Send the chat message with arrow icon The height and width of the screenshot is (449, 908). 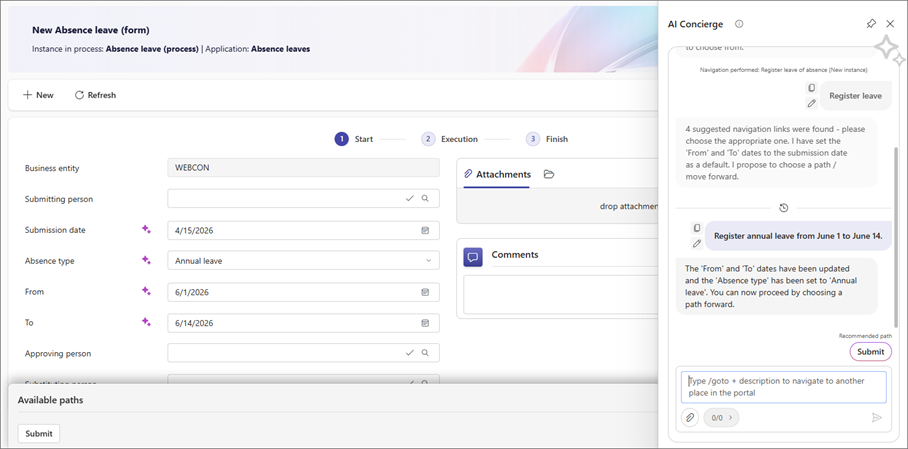pos(877,418)
